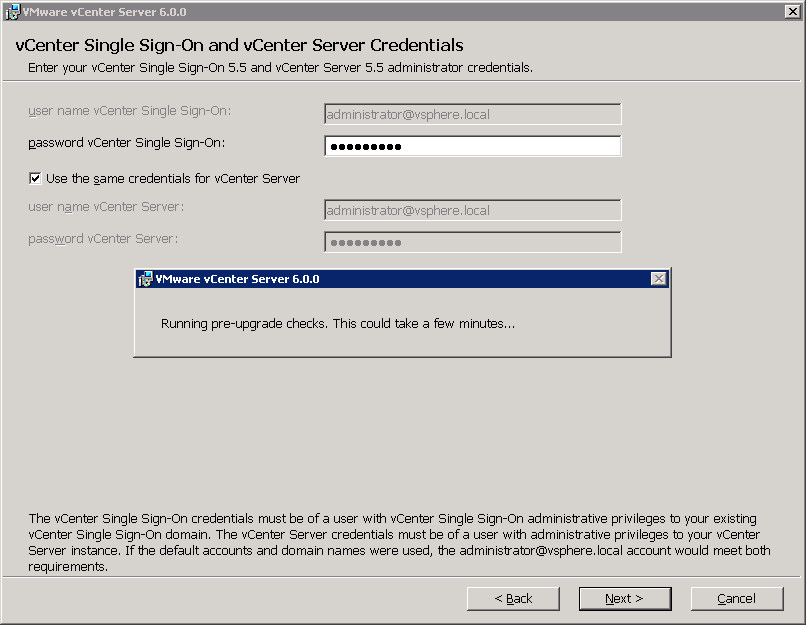The image size is (806, 625).
Task: Uncheck Use the same credentials for vCenter Server
Action: tap(36, 179)
